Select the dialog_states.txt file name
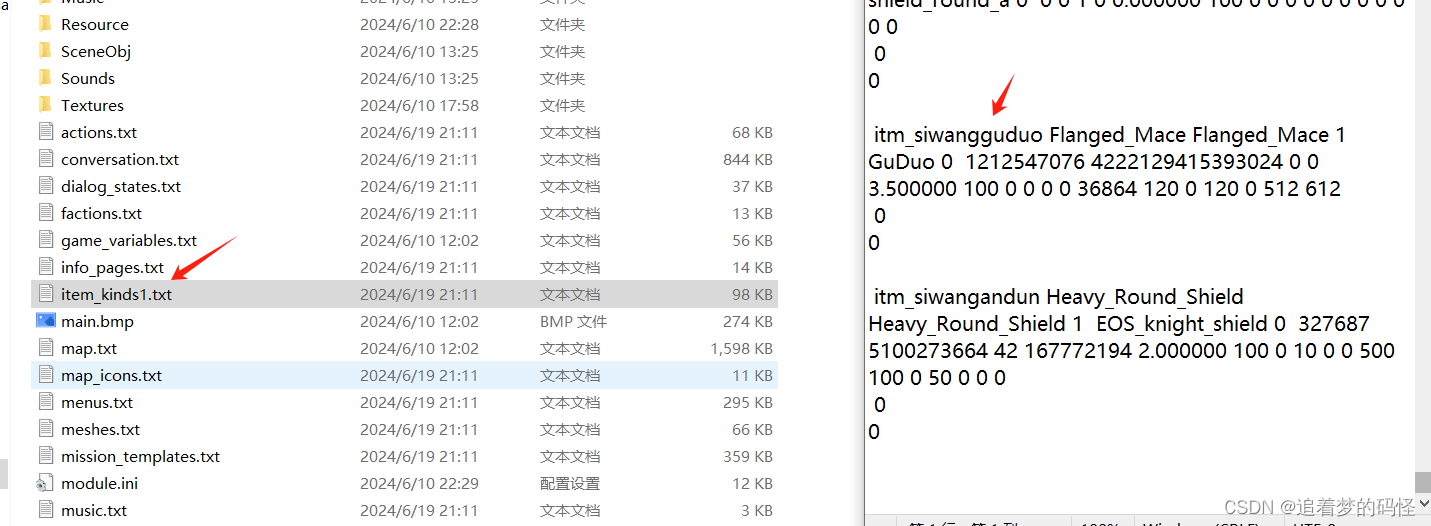The width and height of the screenshot is (1431, 526). click(x=121, y=186)
